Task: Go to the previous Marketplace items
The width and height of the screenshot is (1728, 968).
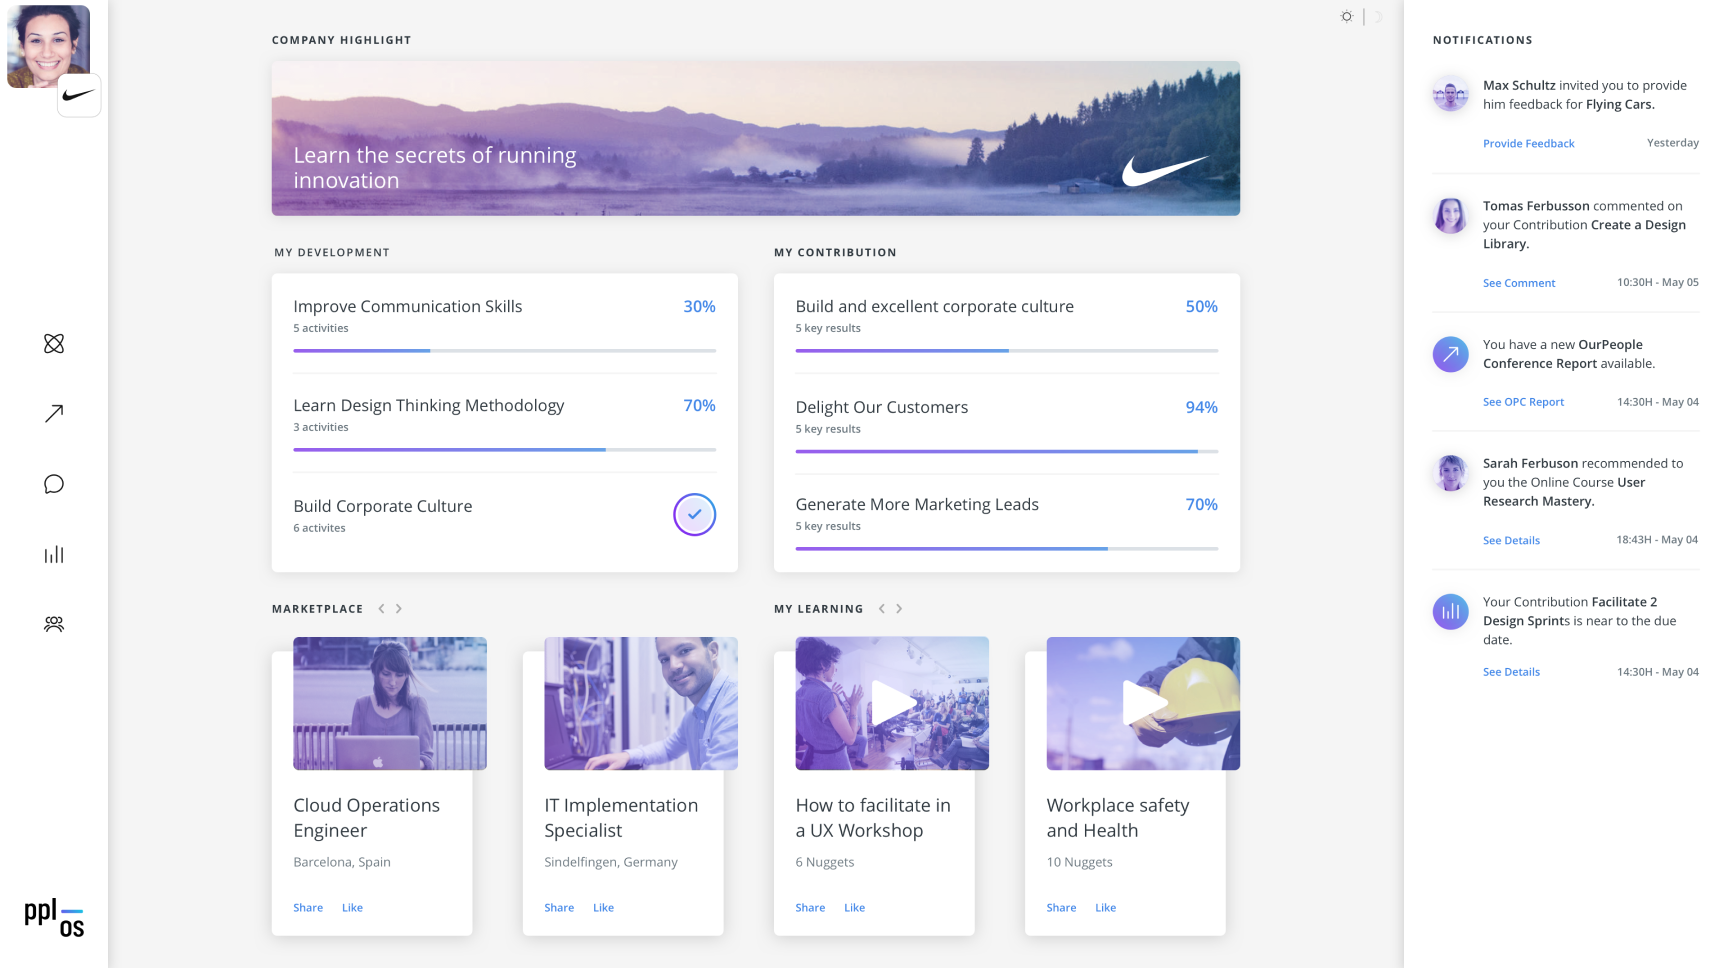Action: (381, 609)
